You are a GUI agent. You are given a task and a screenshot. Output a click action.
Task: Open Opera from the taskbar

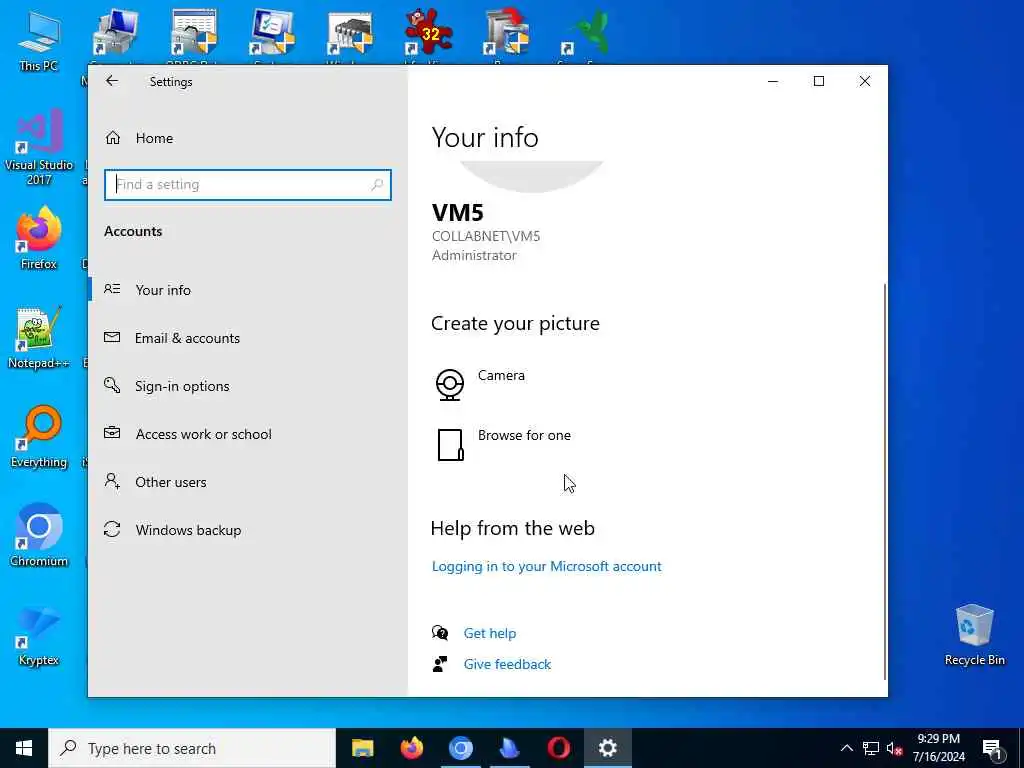[558, 748]
